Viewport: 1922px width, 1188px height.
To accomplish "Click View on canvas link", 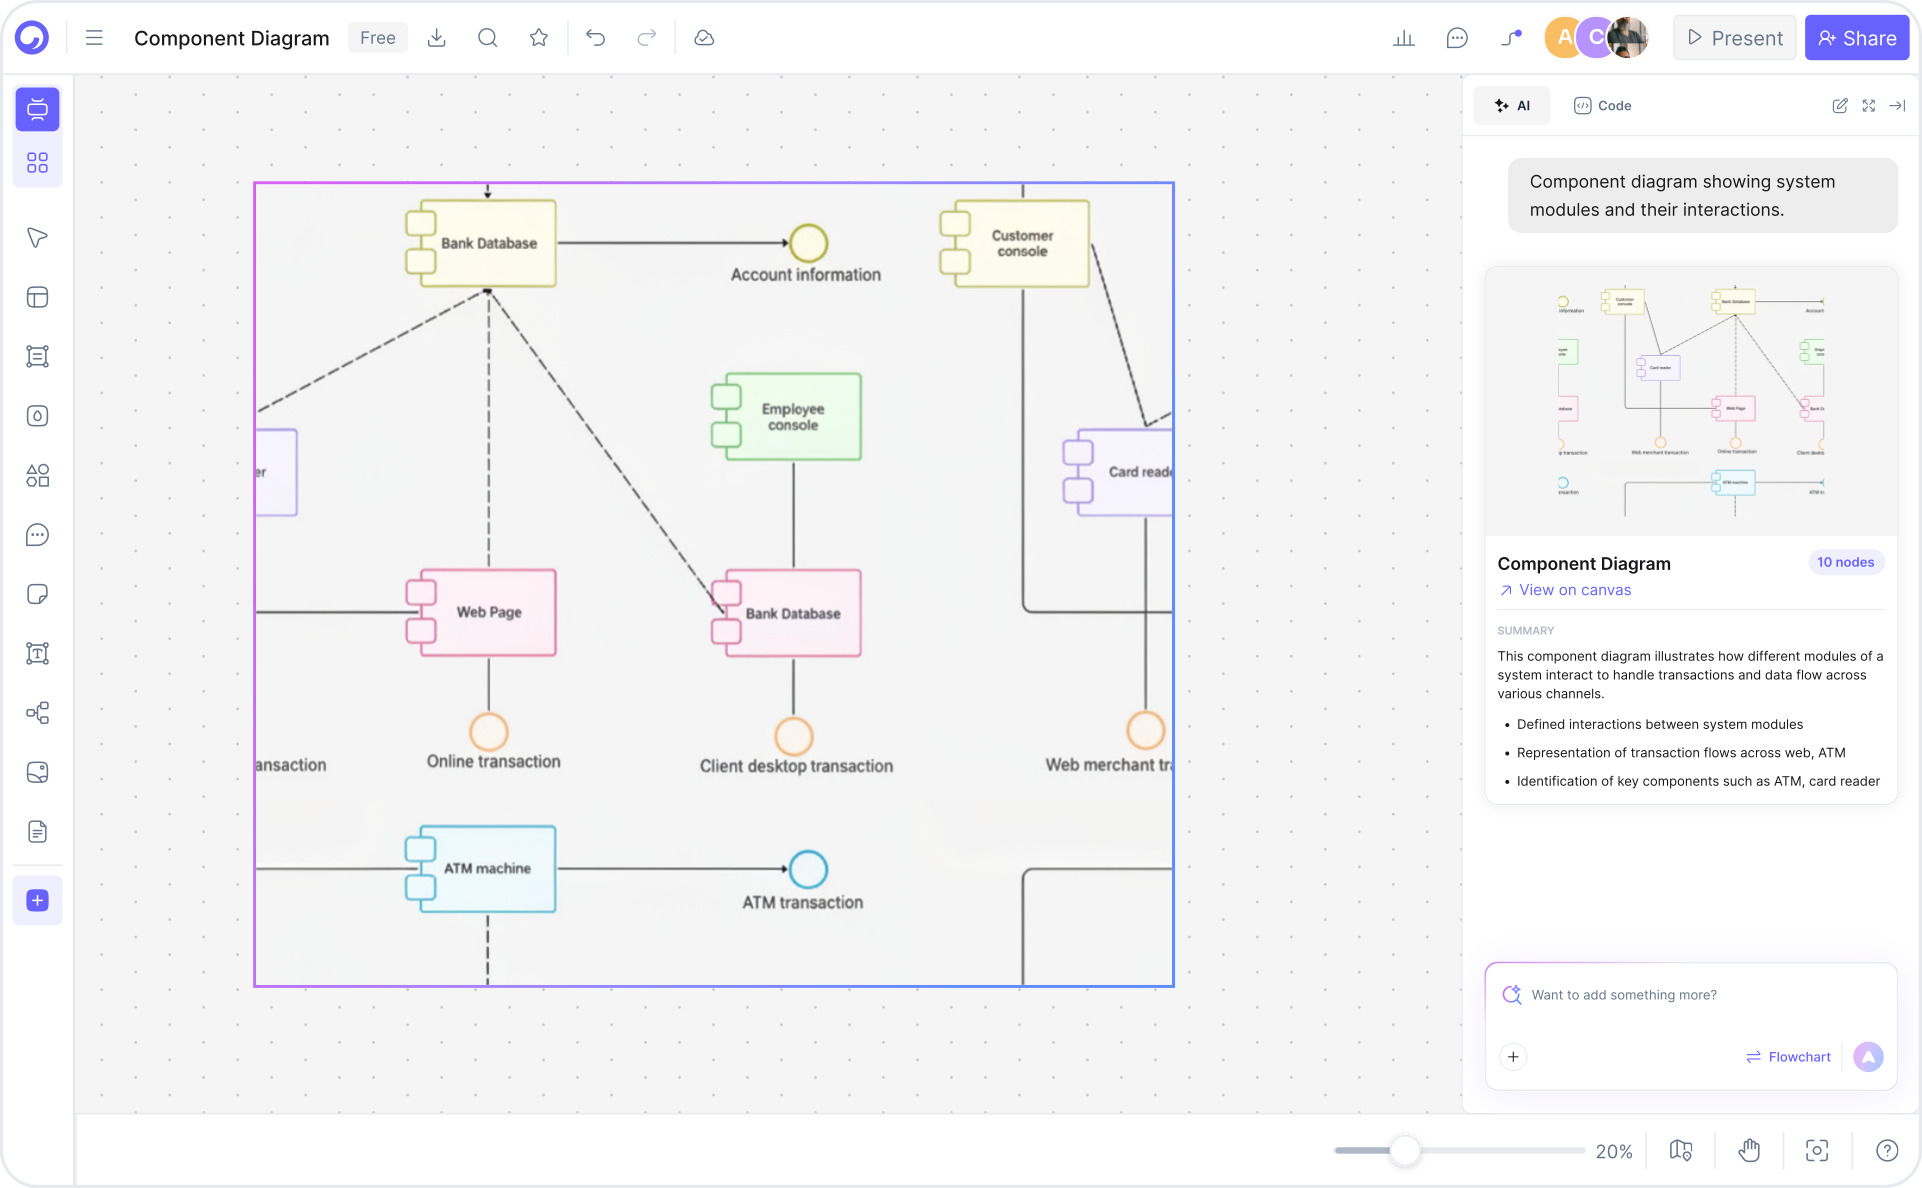I will point(1573,590).
